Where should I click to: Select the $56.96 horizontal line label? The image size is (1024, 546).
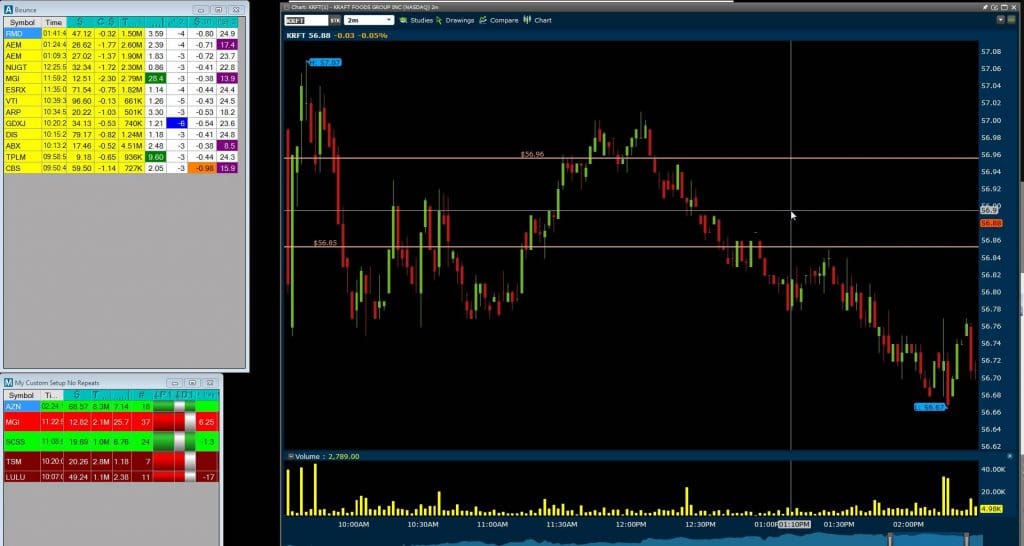(532, 154)
